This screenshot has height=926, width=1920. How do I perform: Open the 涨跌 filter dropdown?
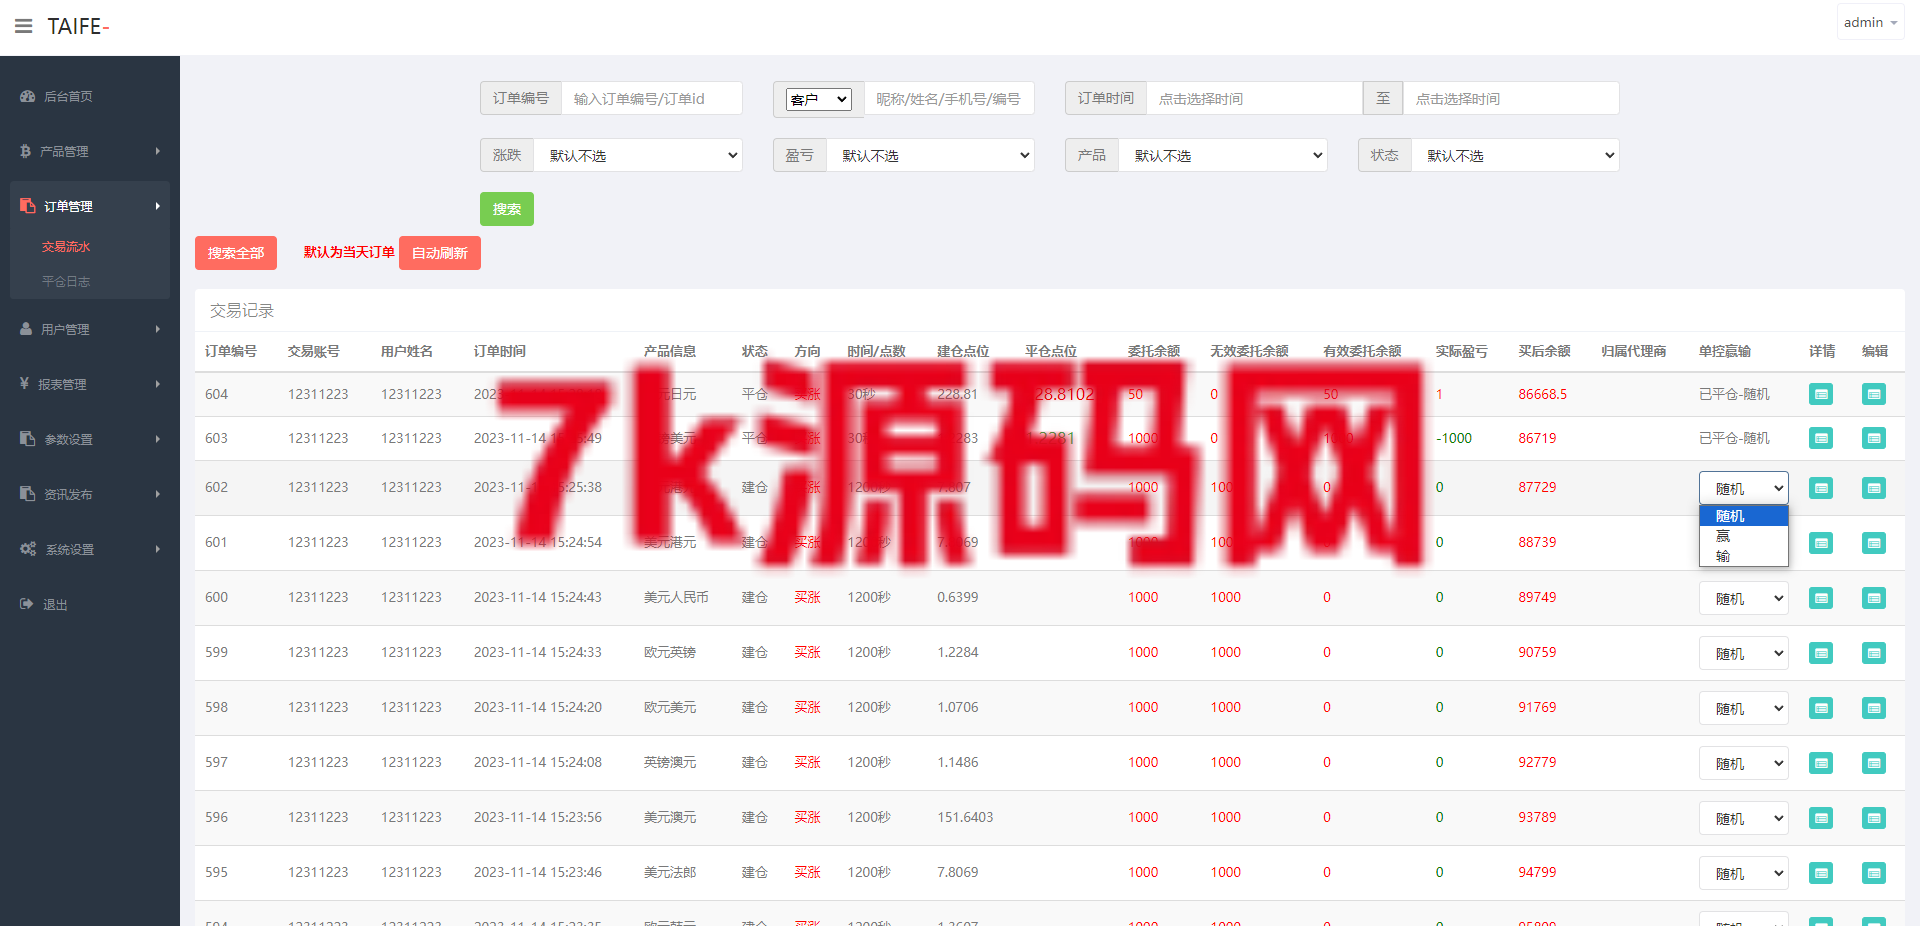(638, 155)
